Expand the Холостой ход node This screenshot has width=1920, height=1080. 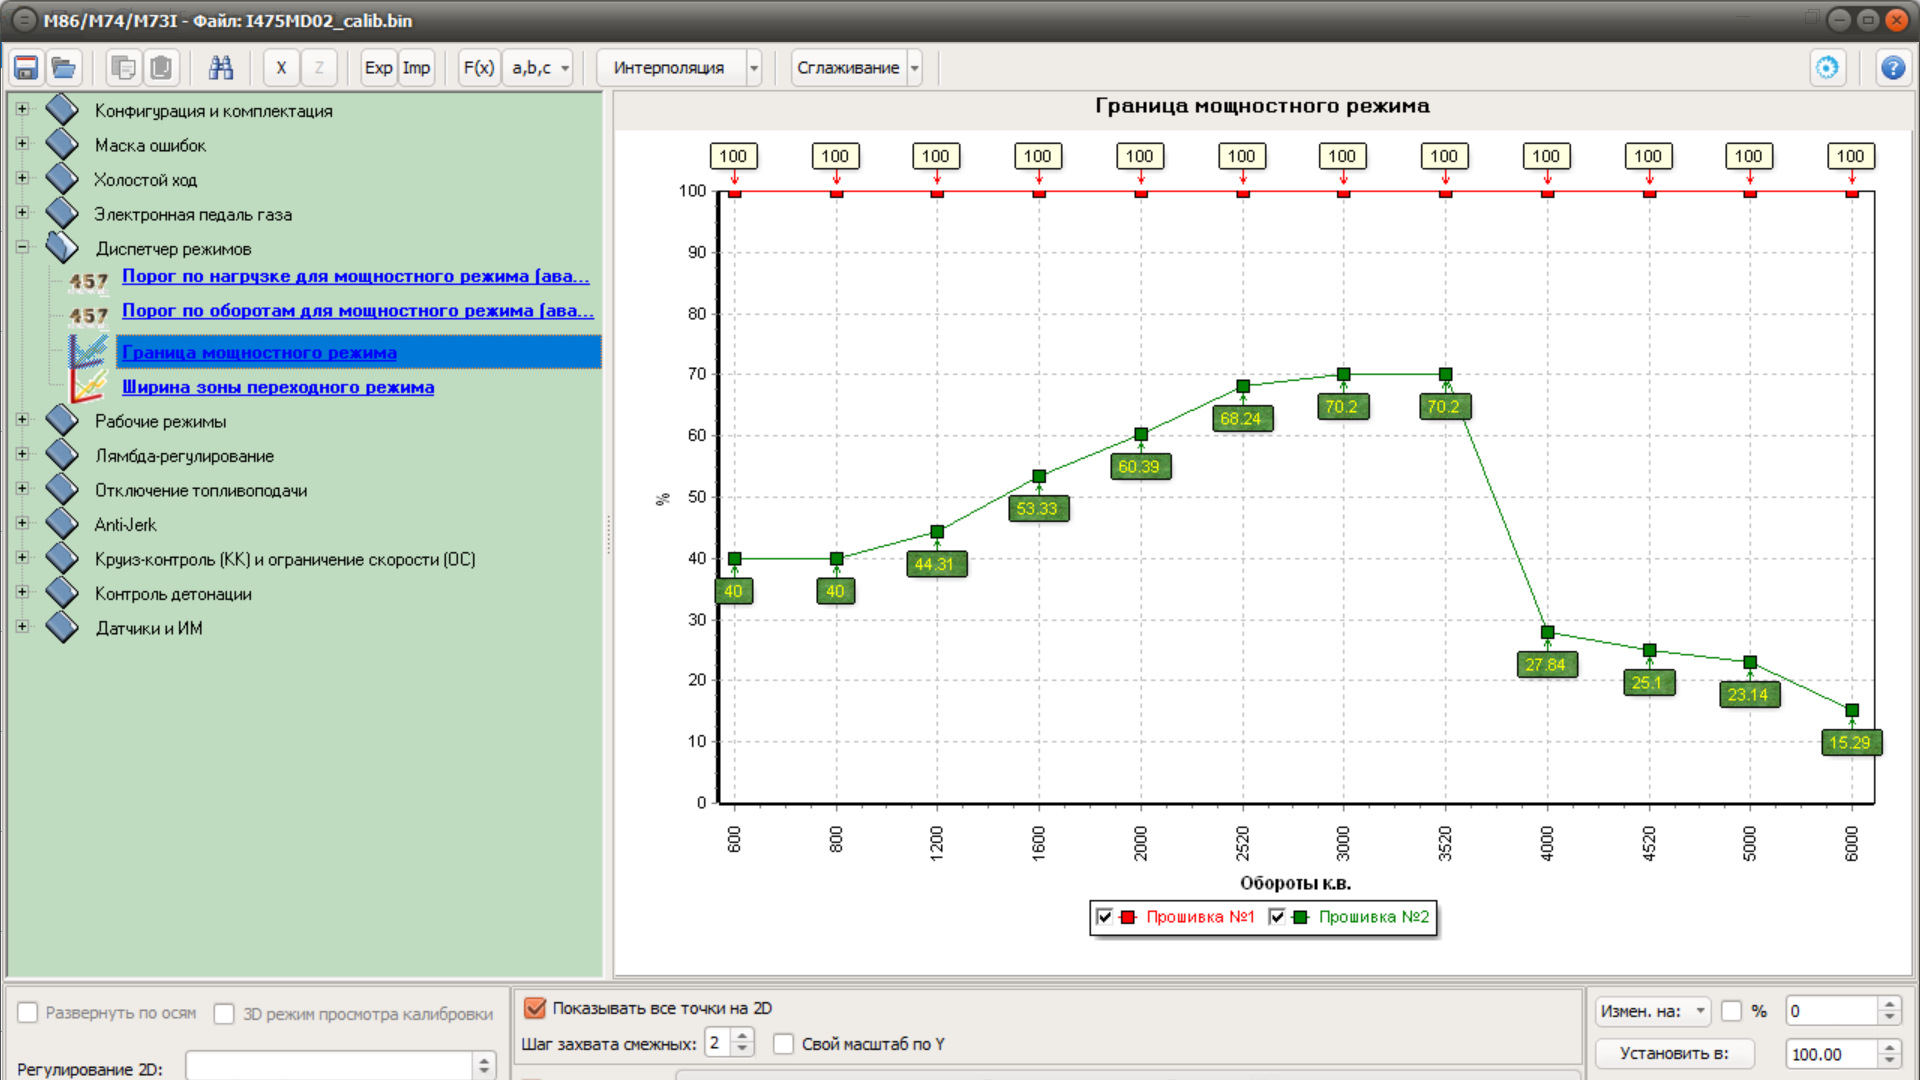point(22,178)
